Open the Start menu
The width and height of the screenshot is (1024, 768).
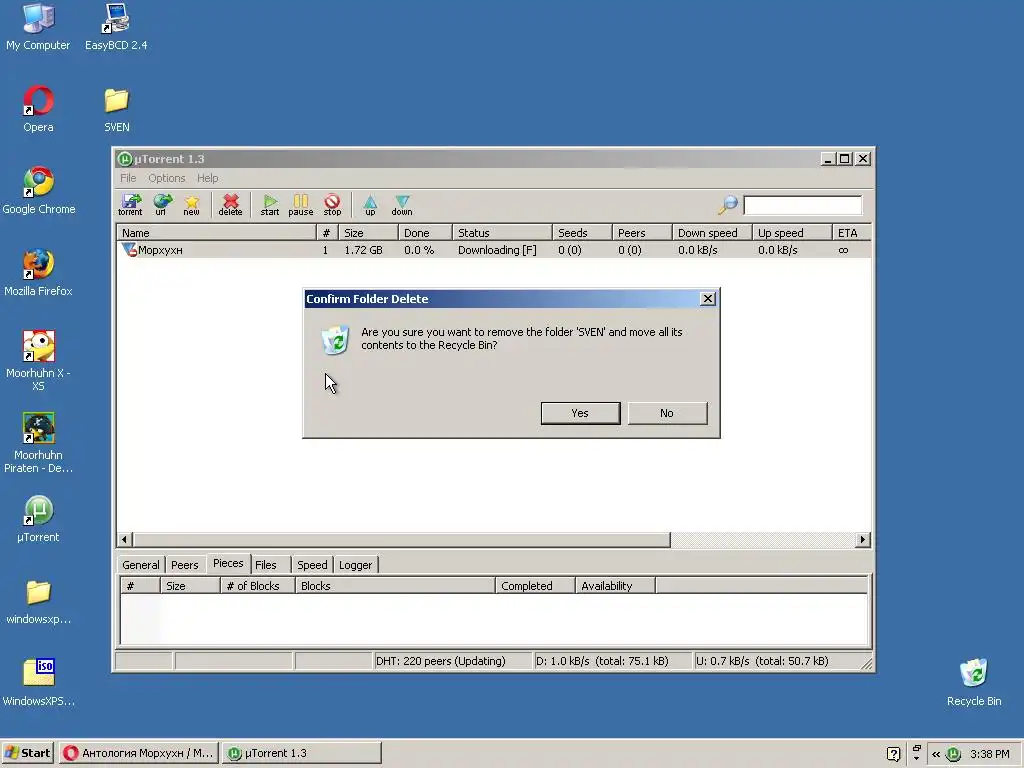pos(27,753)
